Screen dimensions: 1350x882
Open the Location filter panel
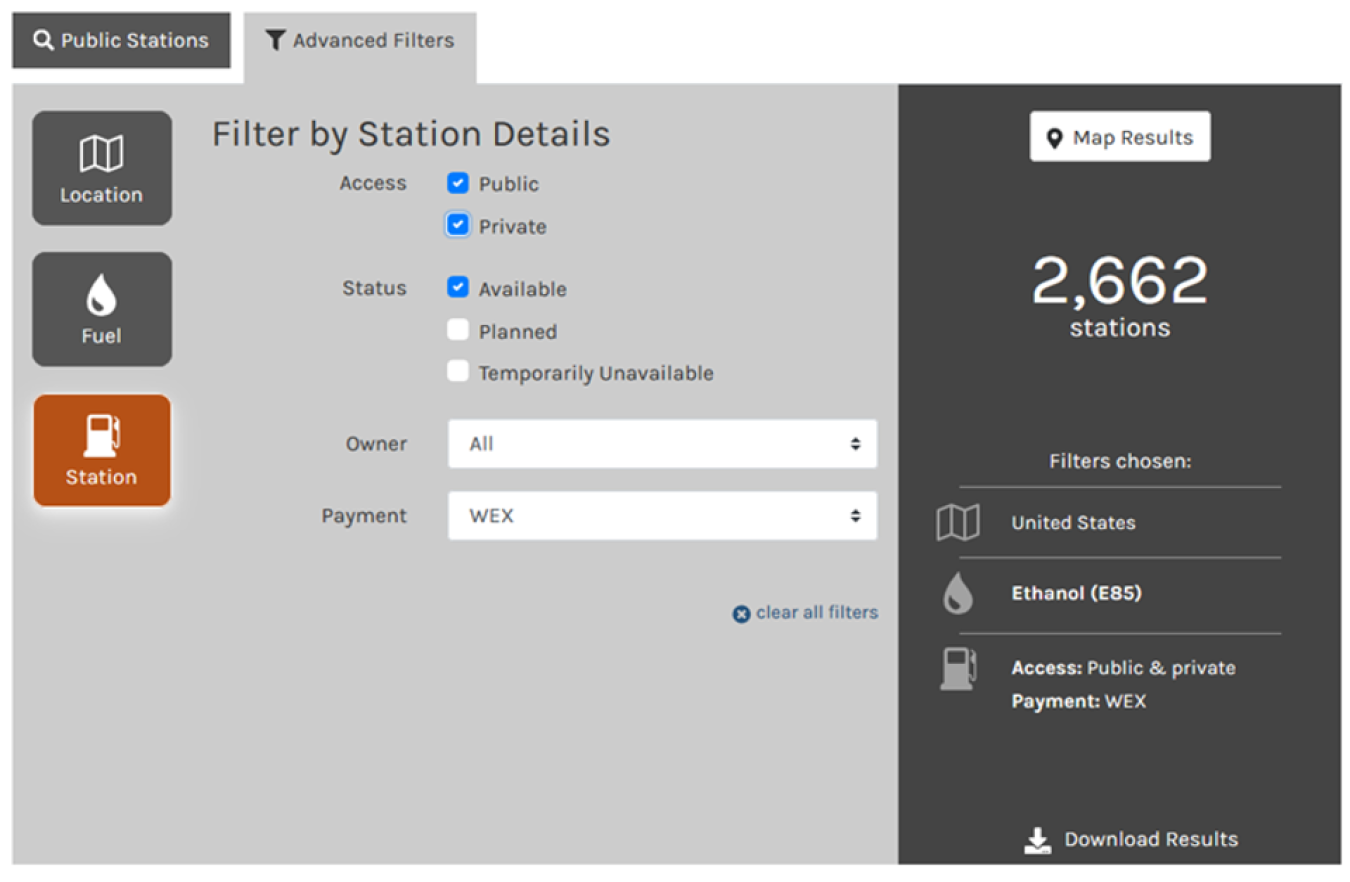102,168
